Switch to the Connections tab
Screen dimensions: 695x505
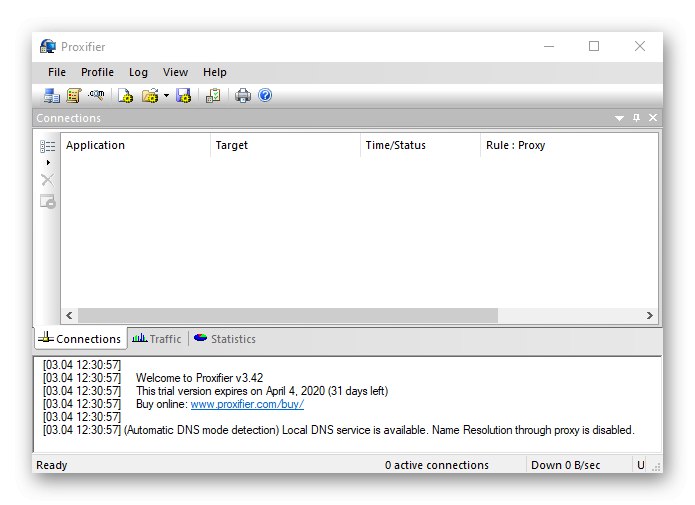(x=80, y=339)
